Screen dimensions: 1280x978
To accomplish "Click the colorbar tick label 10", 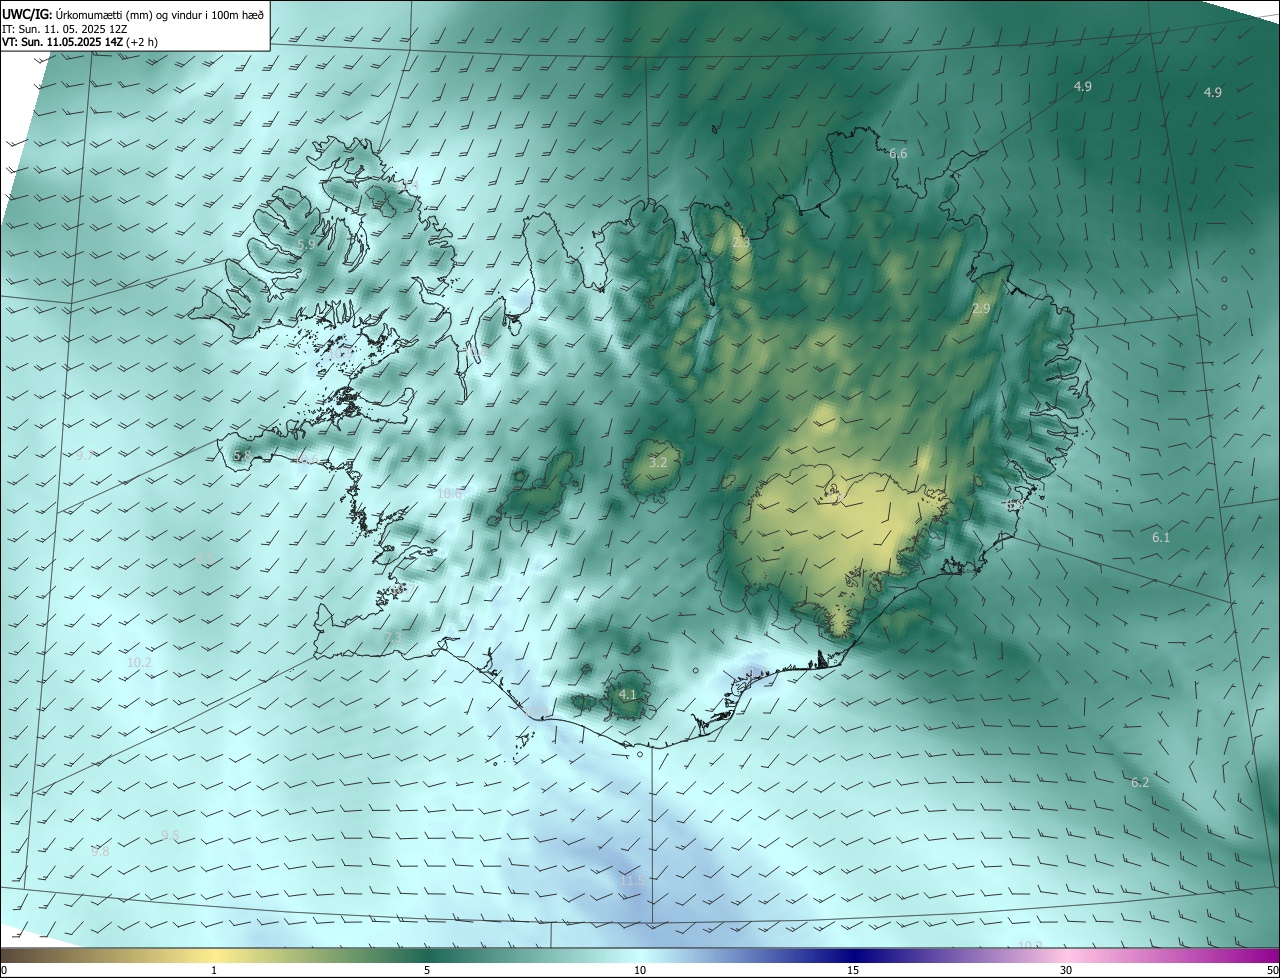I will pos(640,971).
